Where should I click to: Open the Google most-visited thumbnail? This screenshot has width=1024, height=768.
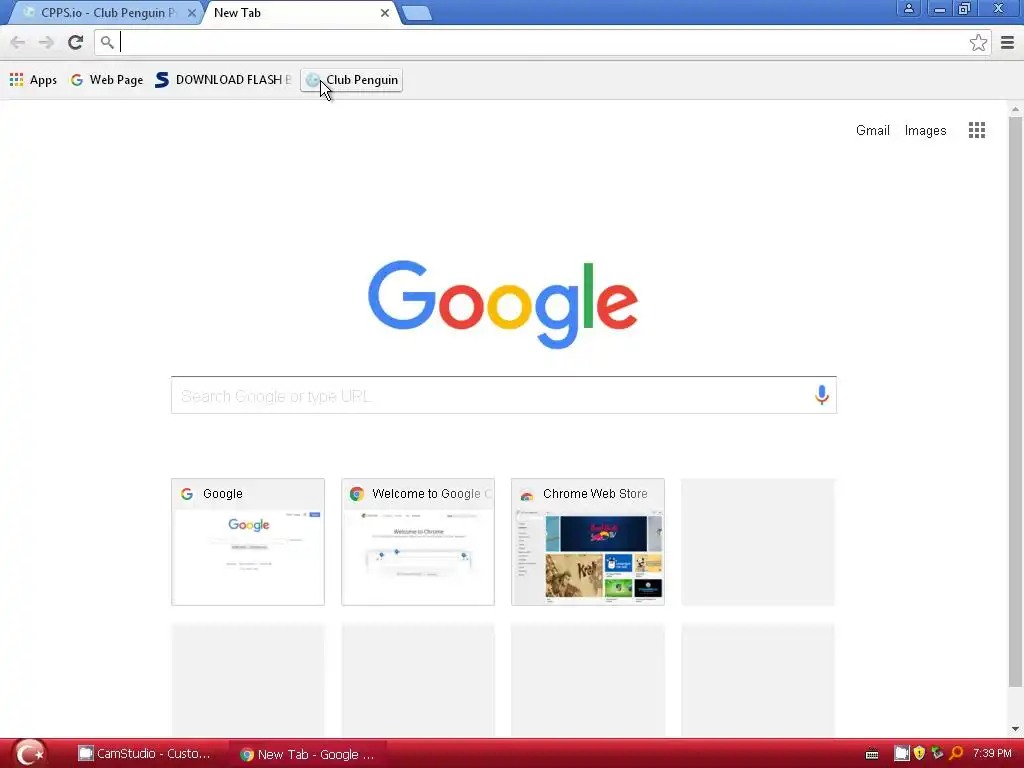pos(248,542)
